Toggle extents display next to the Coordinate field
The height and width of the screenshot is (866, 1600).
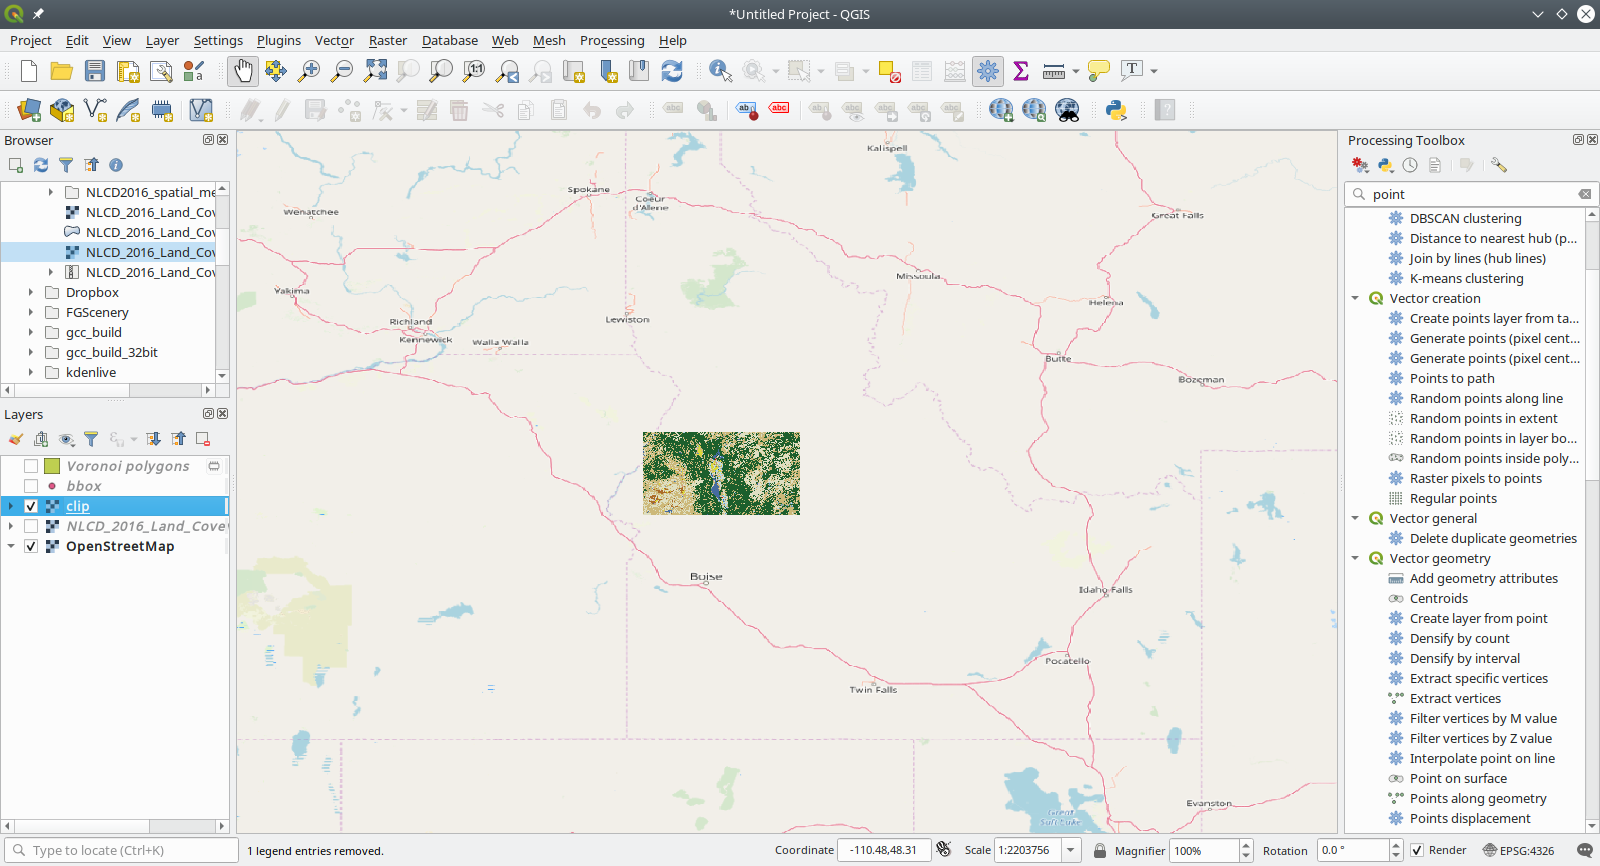tap(943, 850)
